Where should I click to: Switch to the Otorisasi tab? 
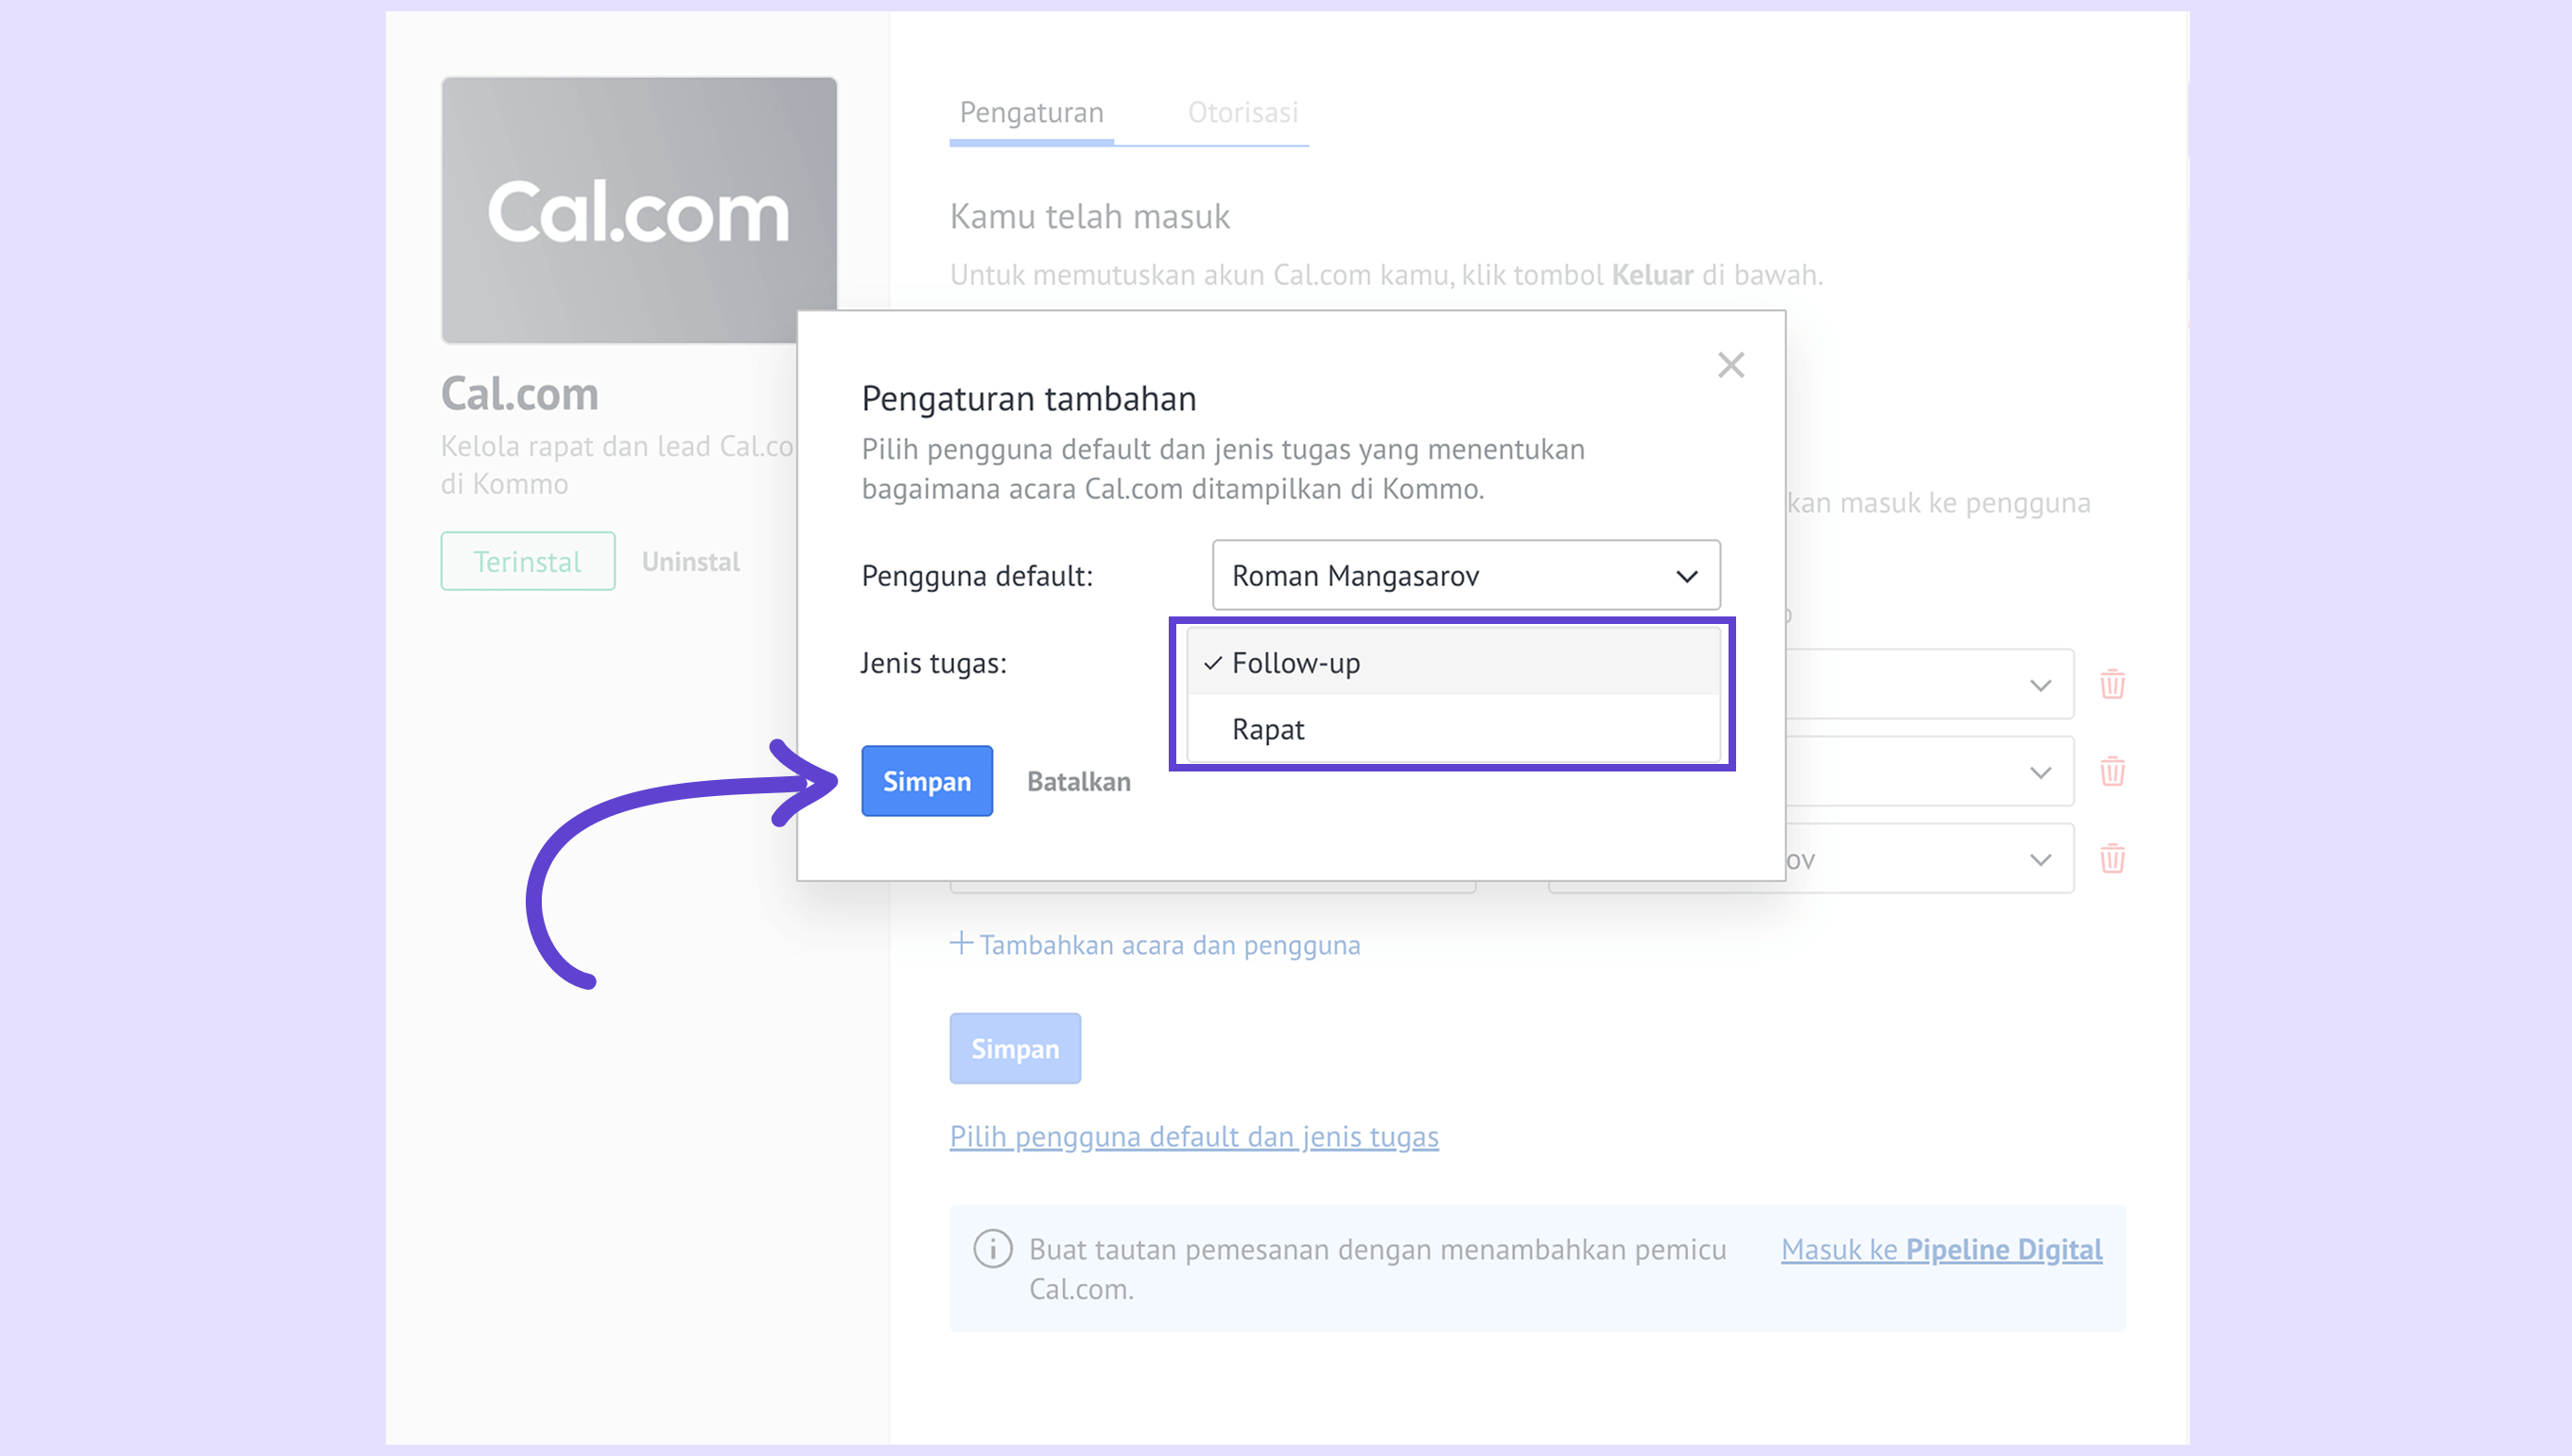pyautogui.click(x=1242, y=113)
